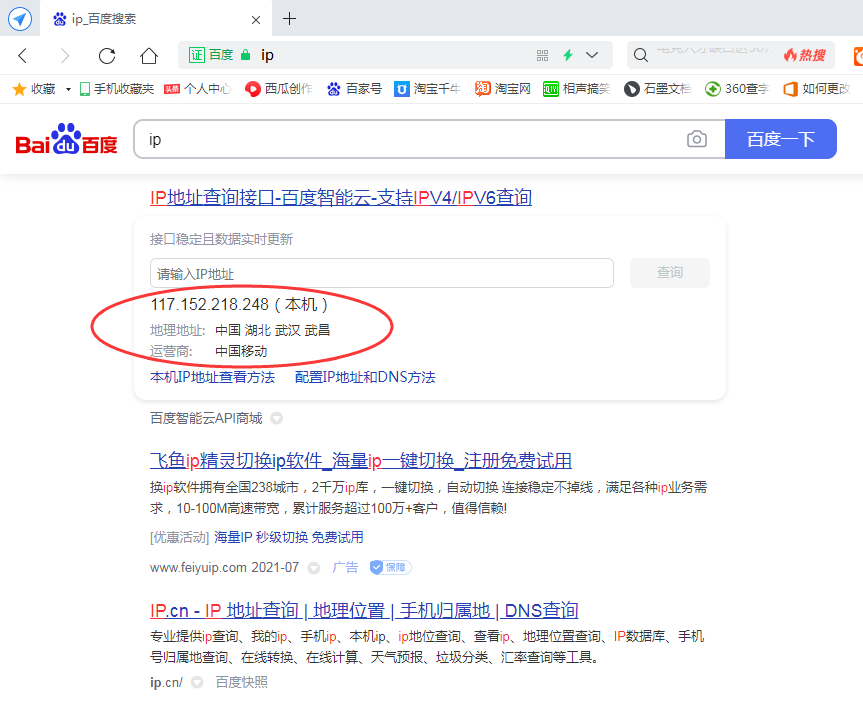This screenshot has width=863, height=715.
Task: Click the 百度一下 search button
Action: [781, 140]
